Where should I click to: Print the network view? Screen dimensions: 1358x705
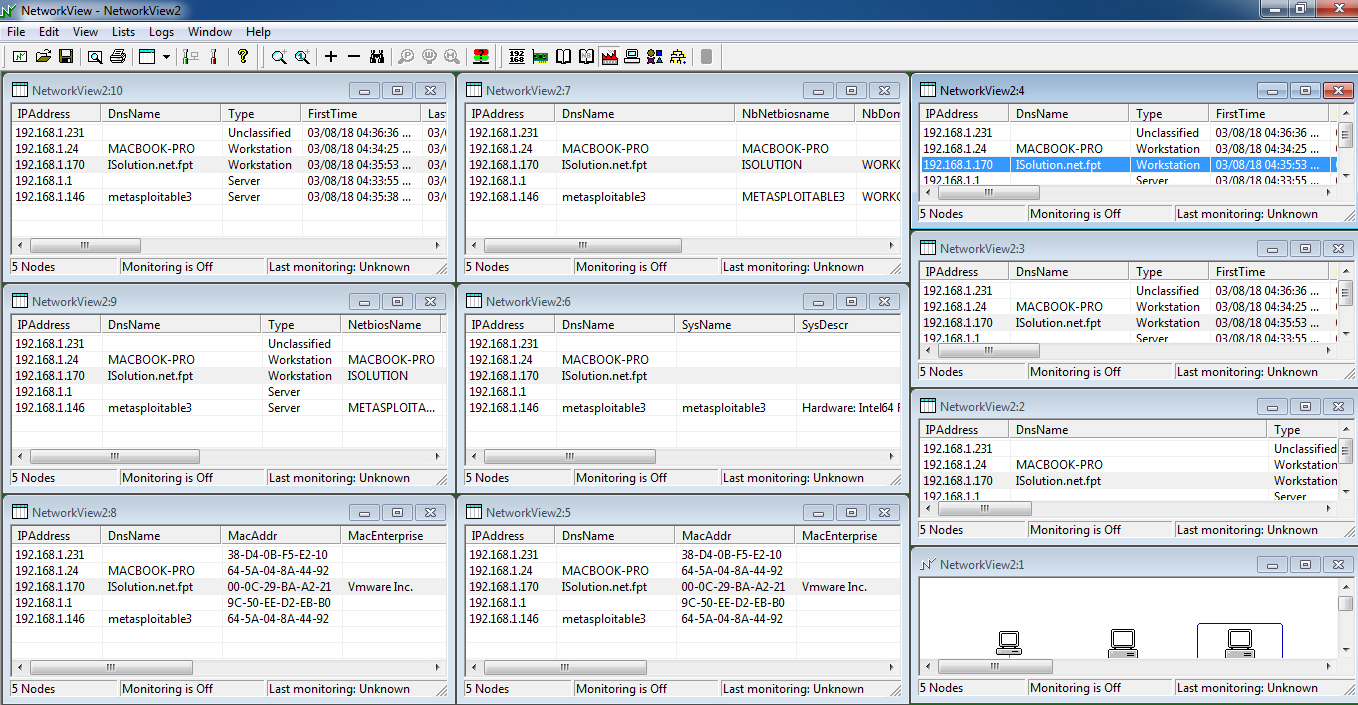(x=118, y=57)
